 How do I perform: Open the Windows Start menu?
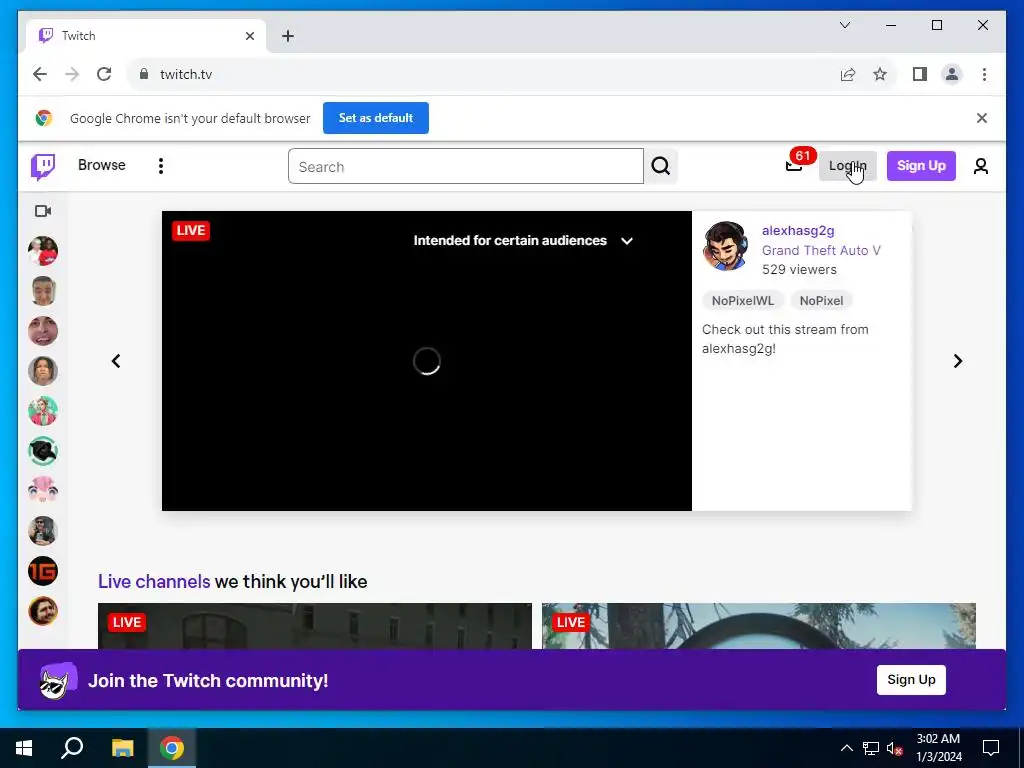click(24, 748)
